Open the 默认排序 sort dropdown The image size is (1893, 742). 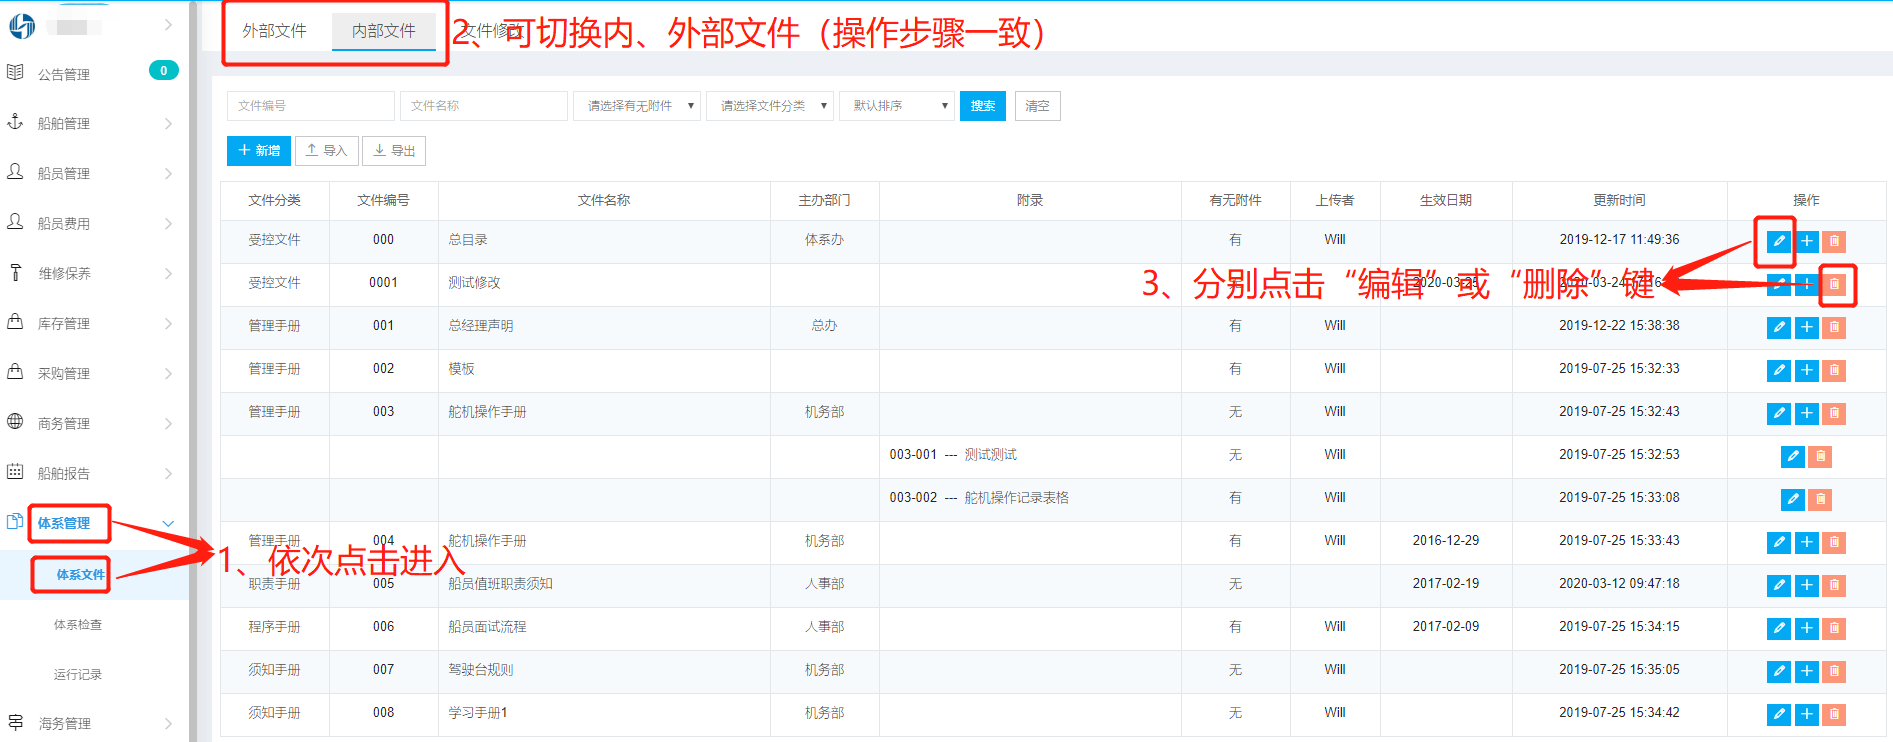click(x=897, y=106)
